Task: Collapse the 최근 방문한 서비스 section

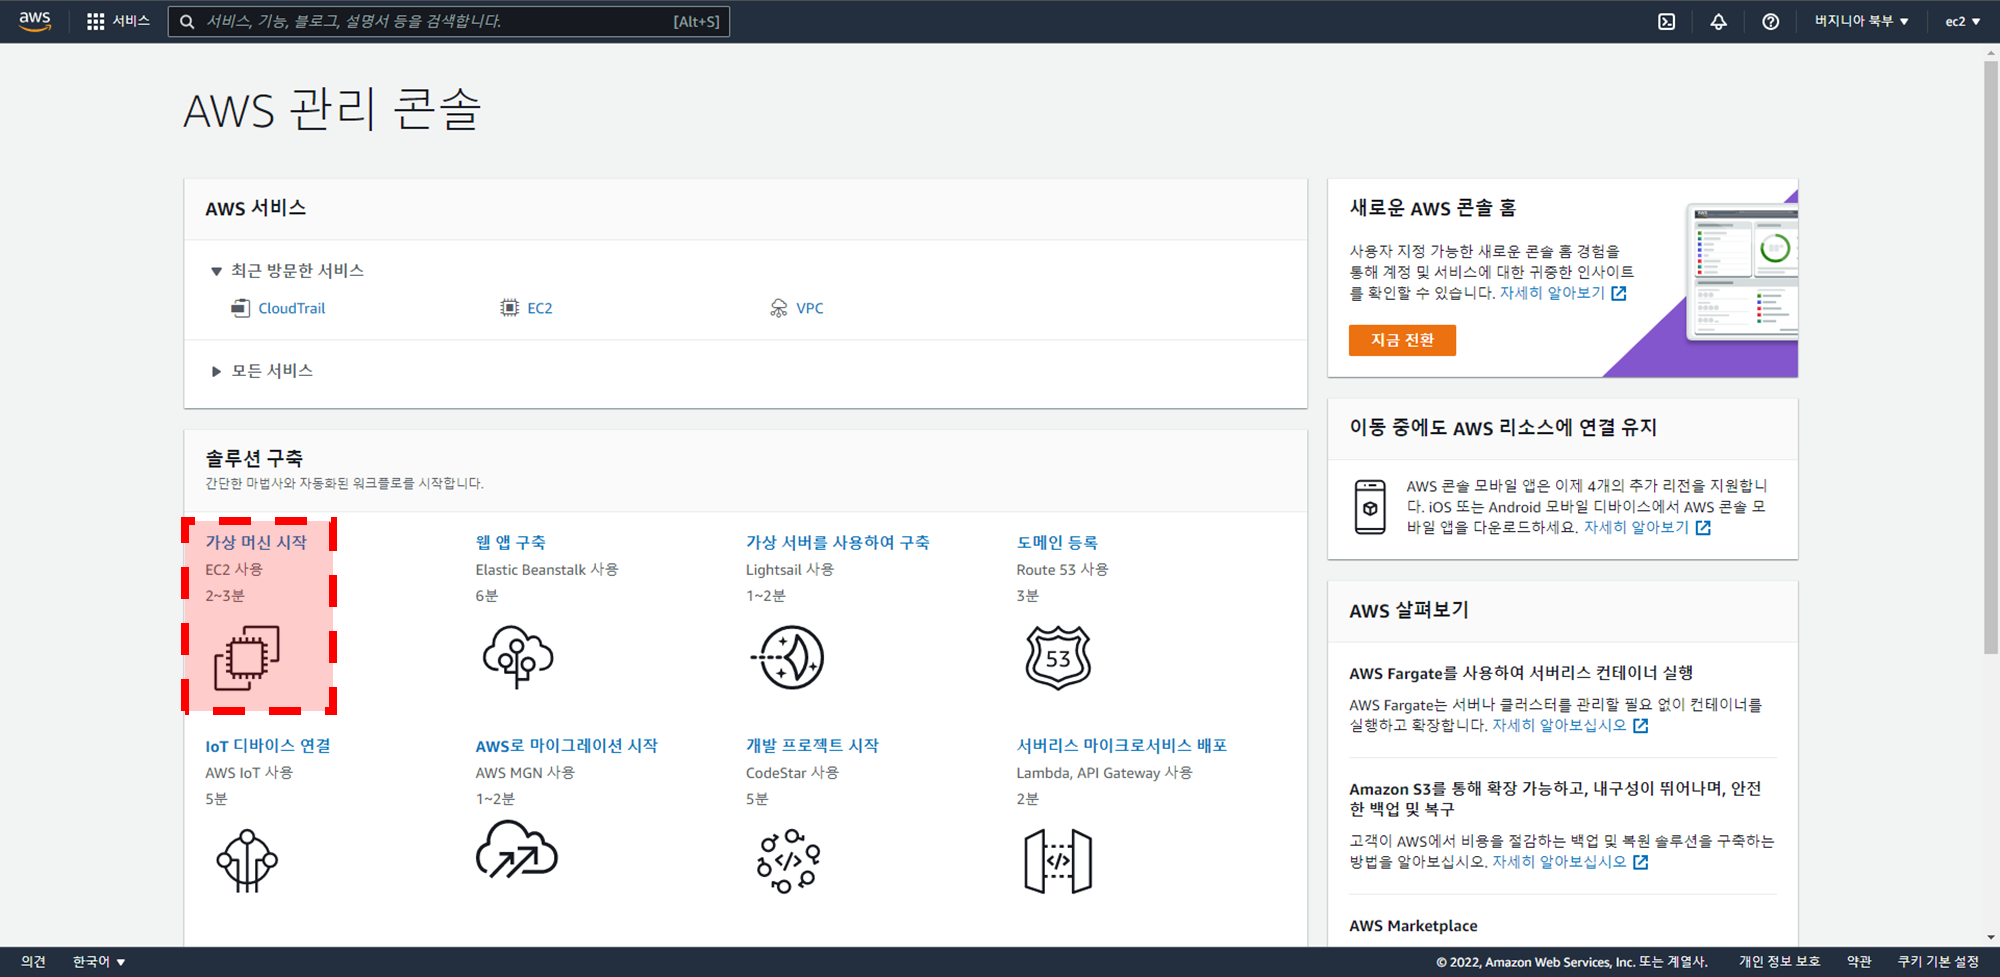Action: (287, 271)
